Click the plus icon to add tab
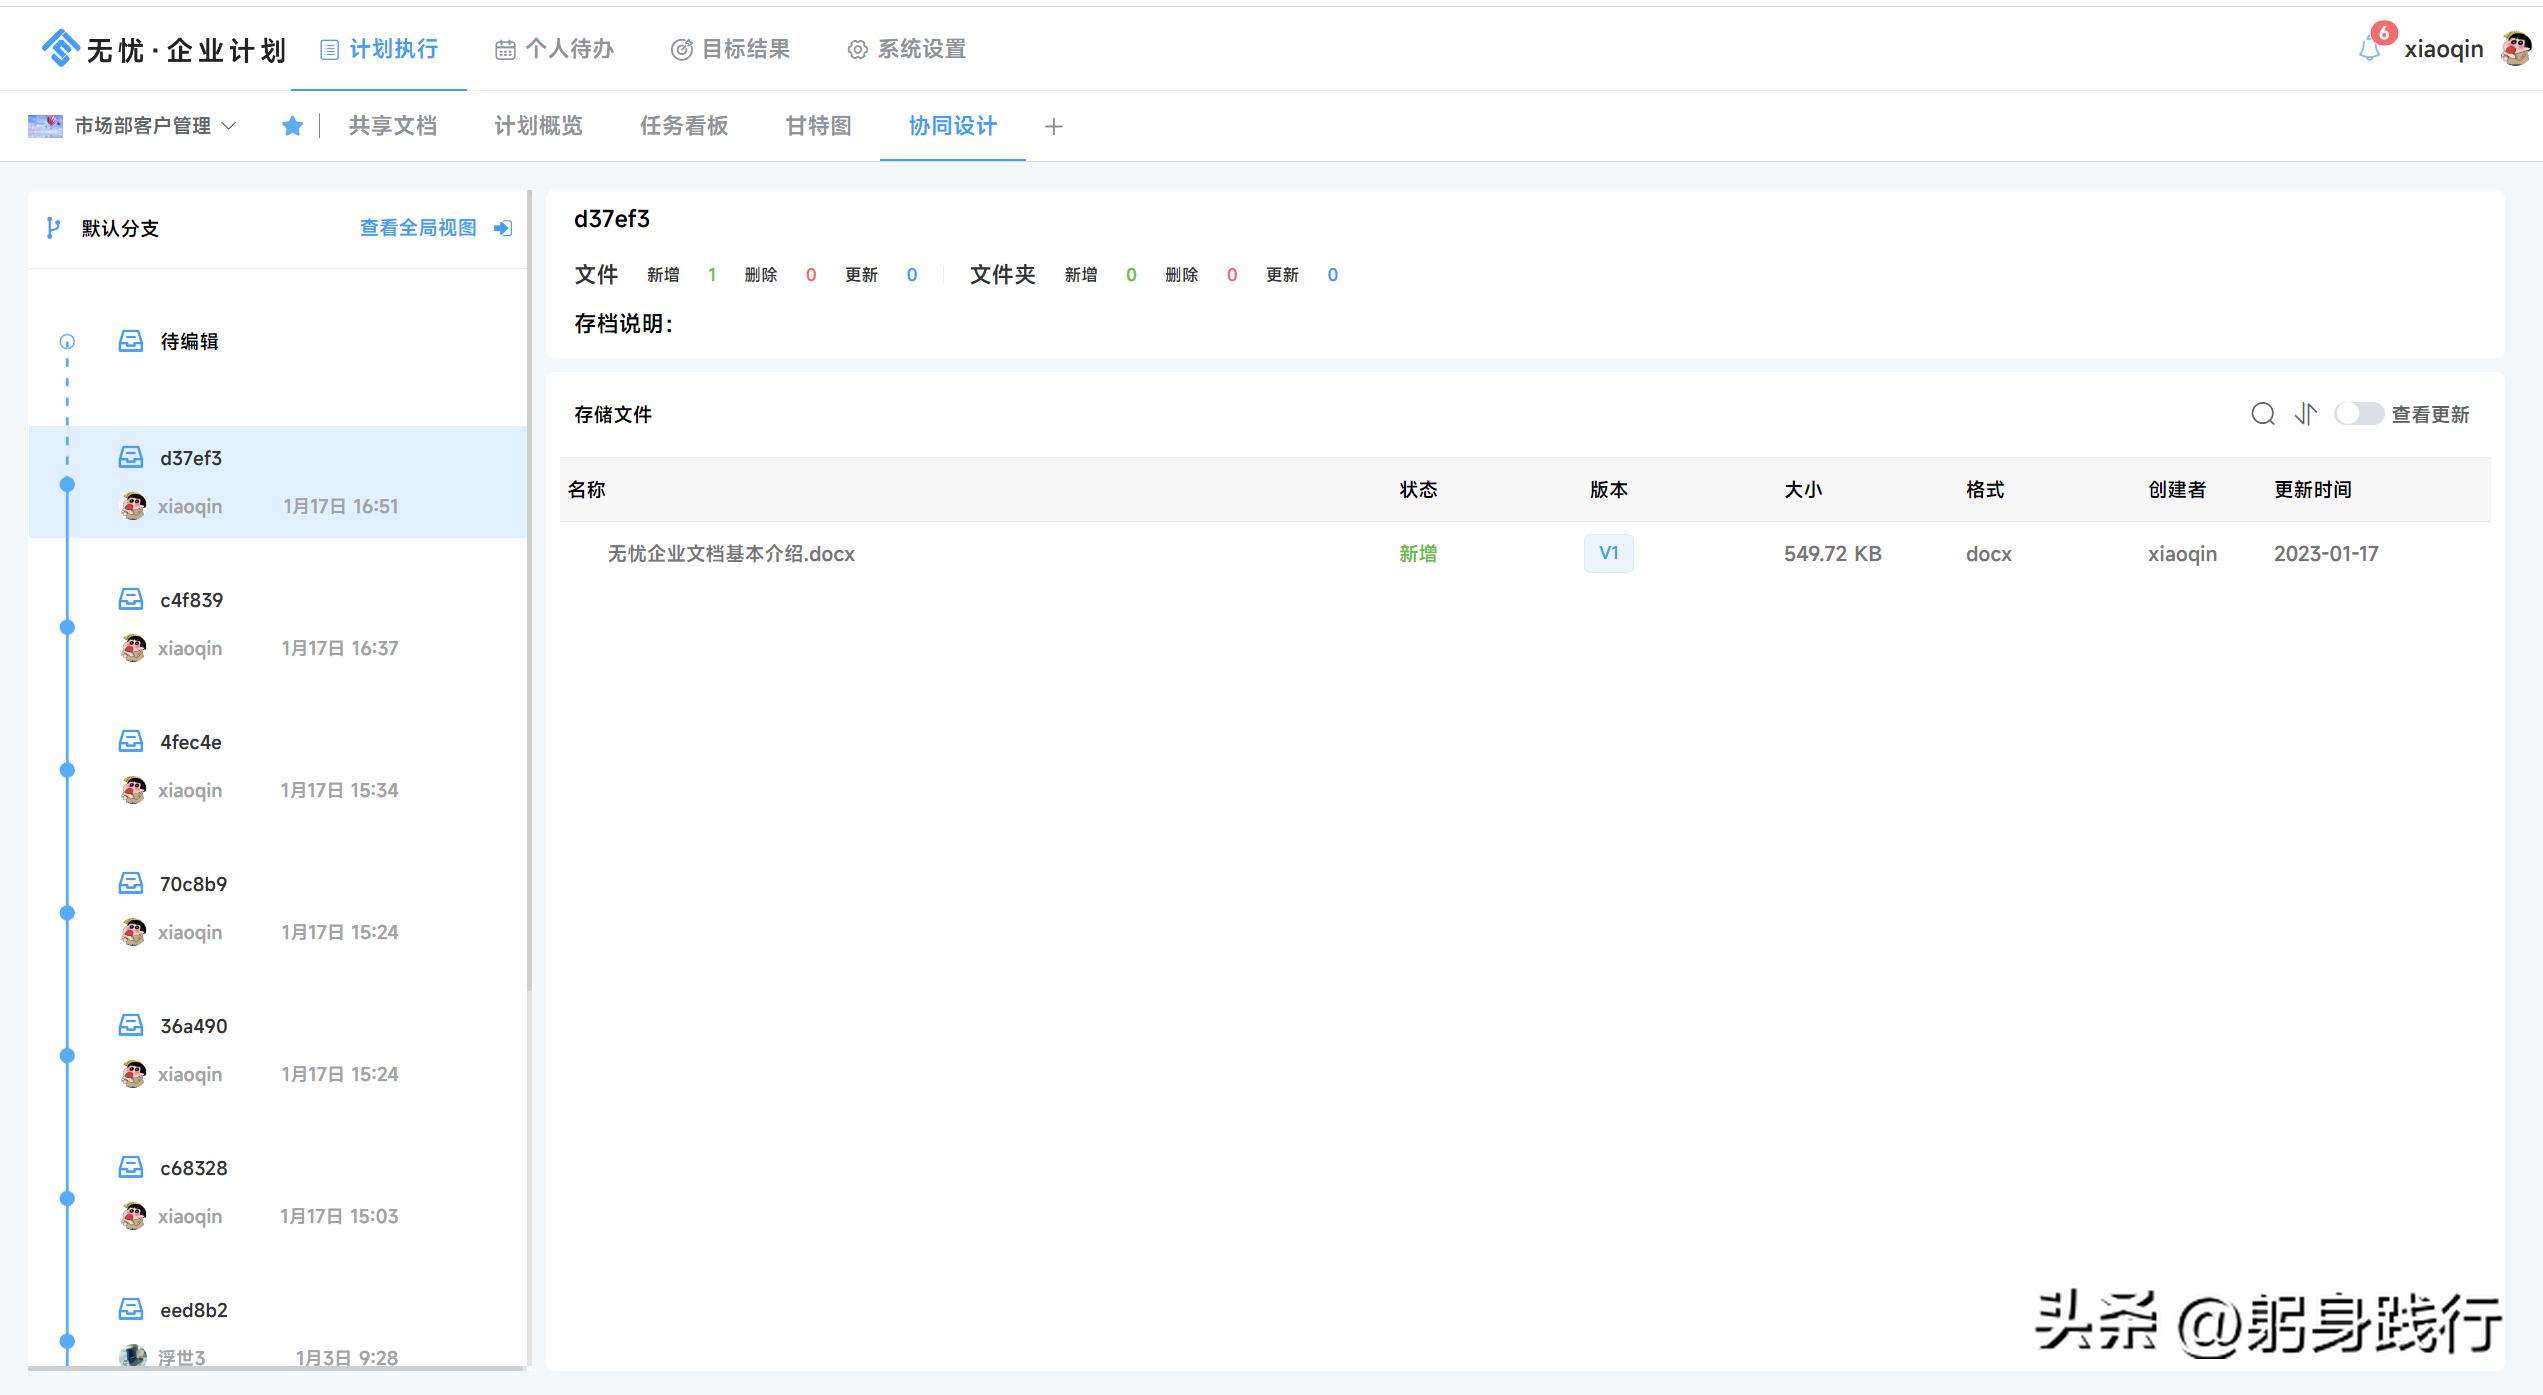Image resolution: width=2543 pixels, height=1395 pixels. 1053,126
